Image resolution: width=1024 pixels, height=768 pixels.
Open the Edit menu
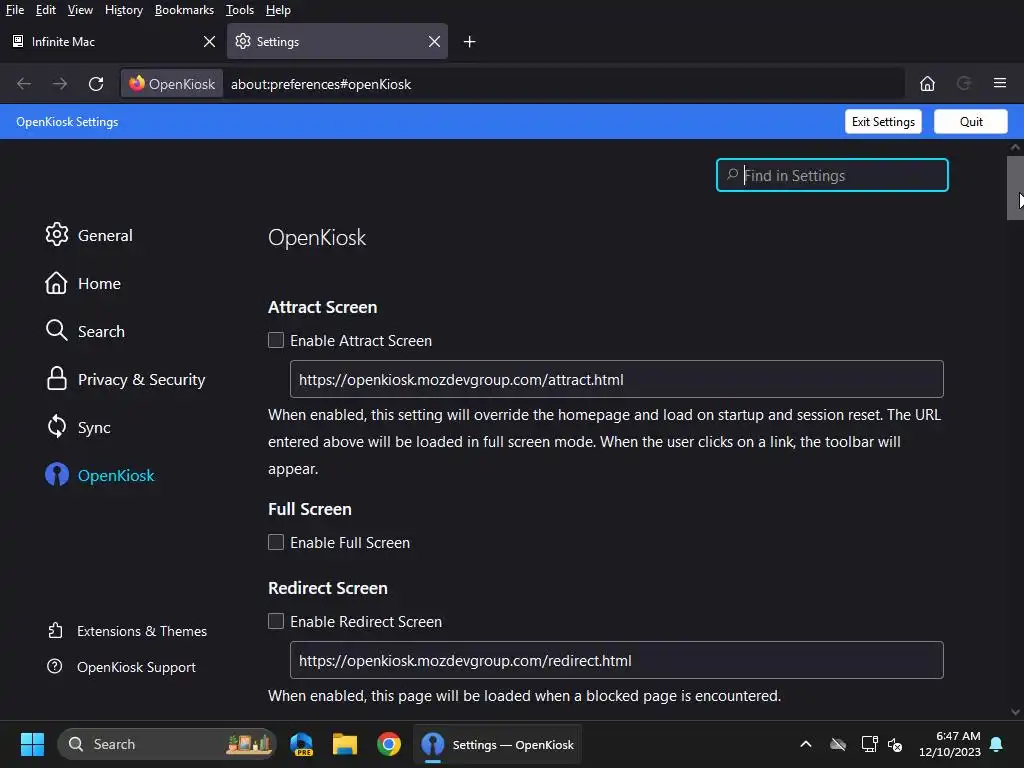tap(46, 10)
